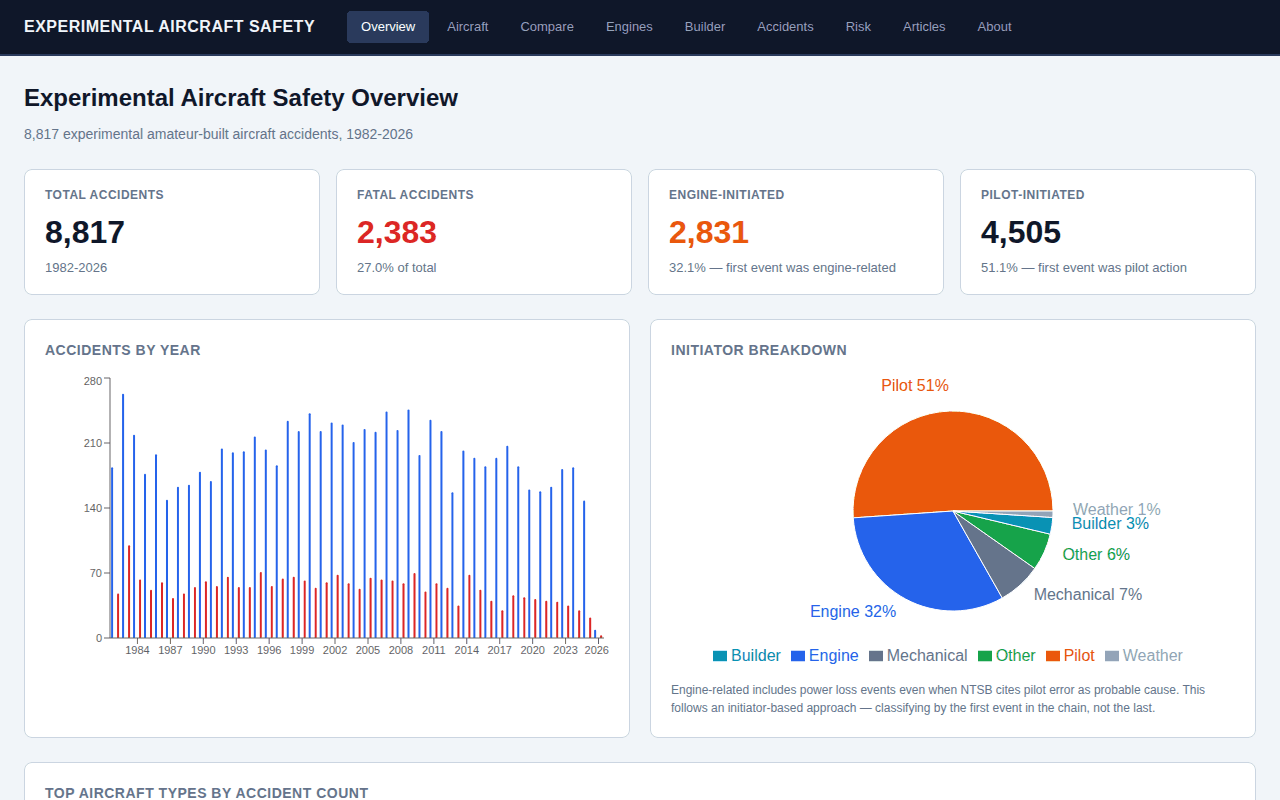Screen dimensions: 1280x800
Task: Open the Total Accidents stat card
Action: [171, 231]
